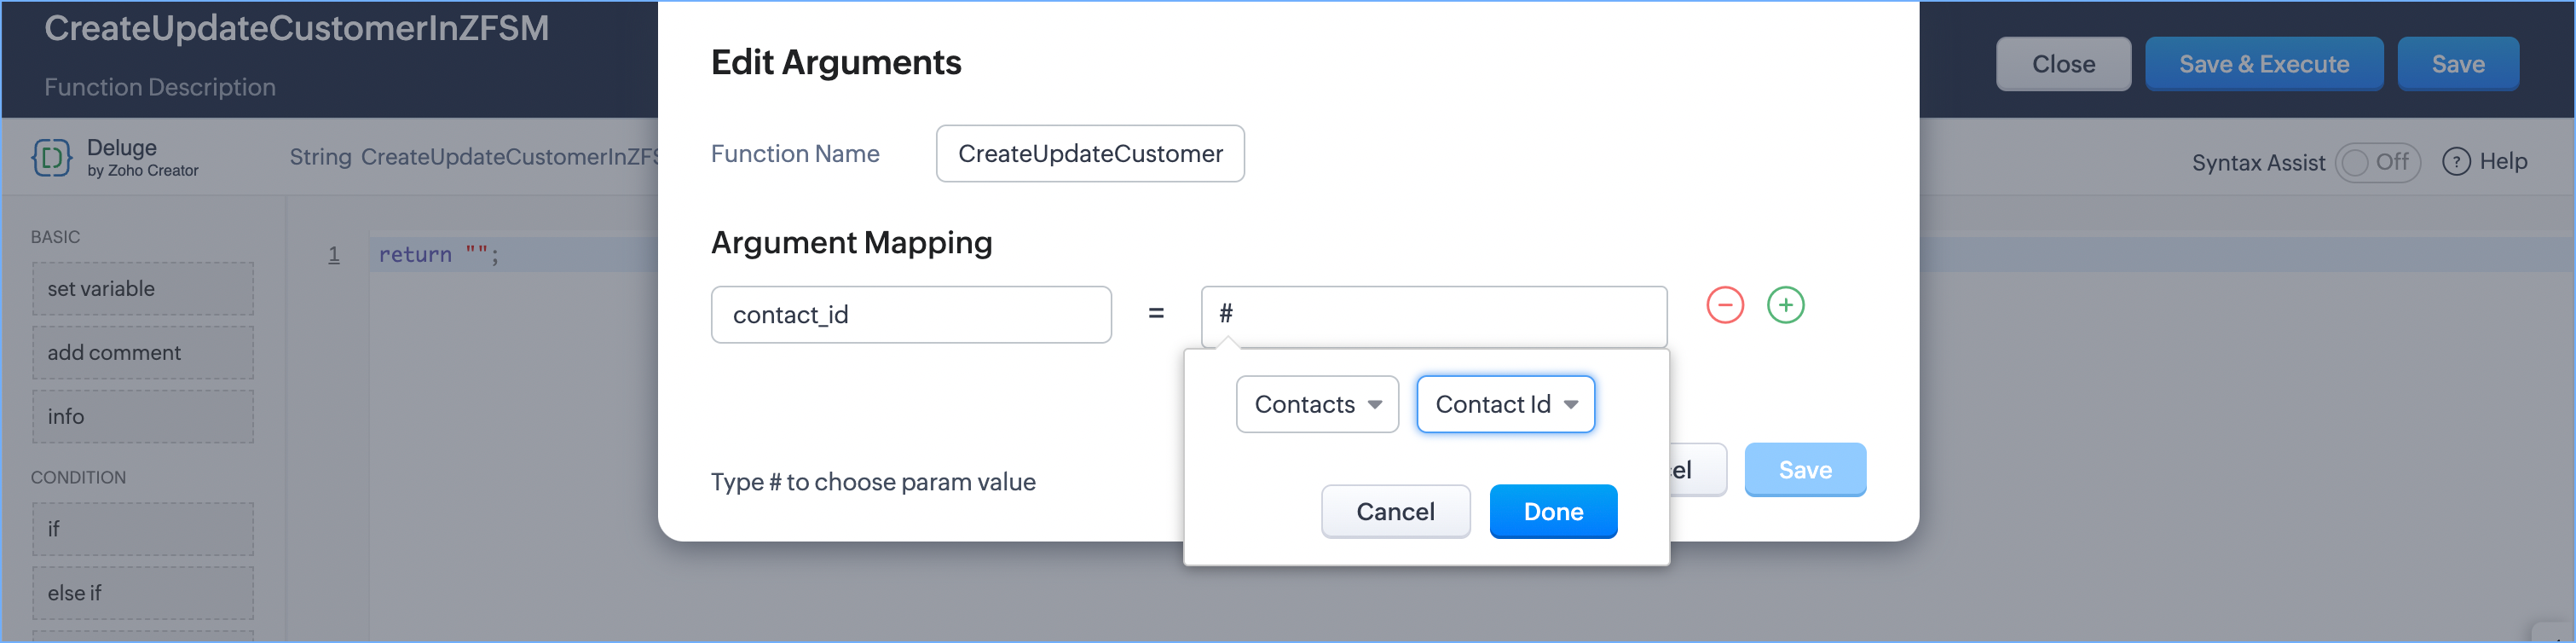The image size is (2576, 643).
Task: Open the Contacts module dropdown
Action: (1316, 404)
